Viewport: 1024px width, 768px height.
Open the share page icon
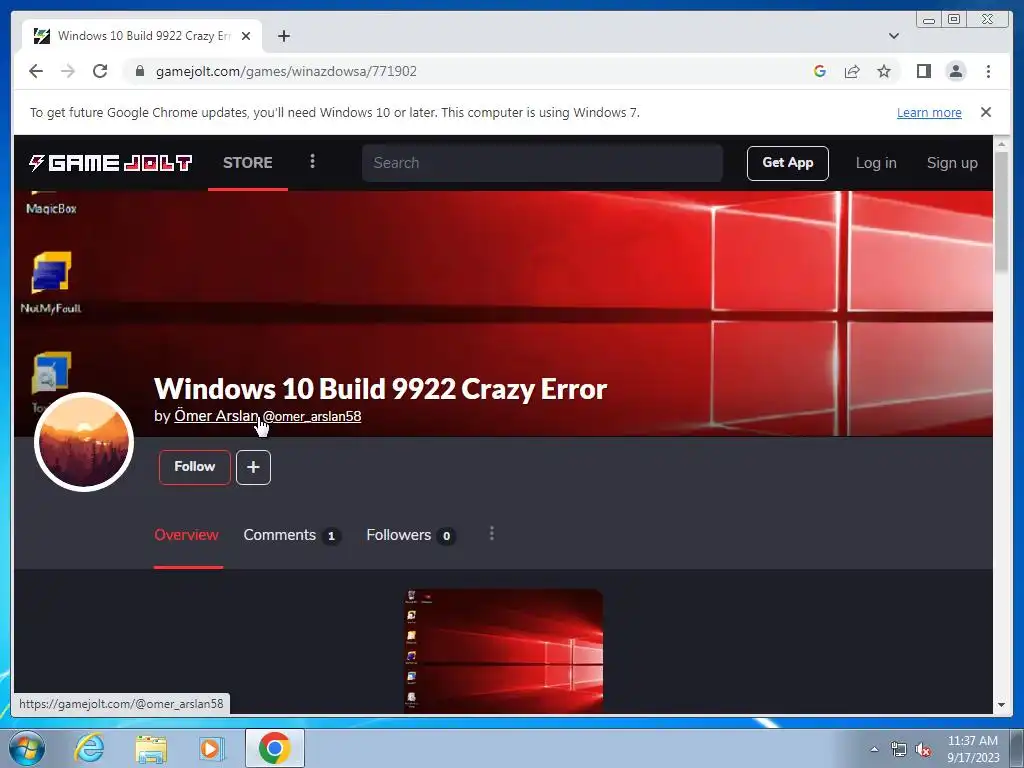click(852, 71)
